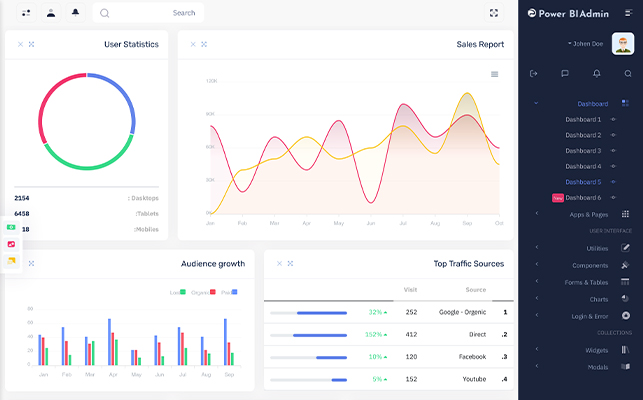This screenshot has height=400, width=643.
Task: Click the sidebar search magnifier icon
Action: 628,73
